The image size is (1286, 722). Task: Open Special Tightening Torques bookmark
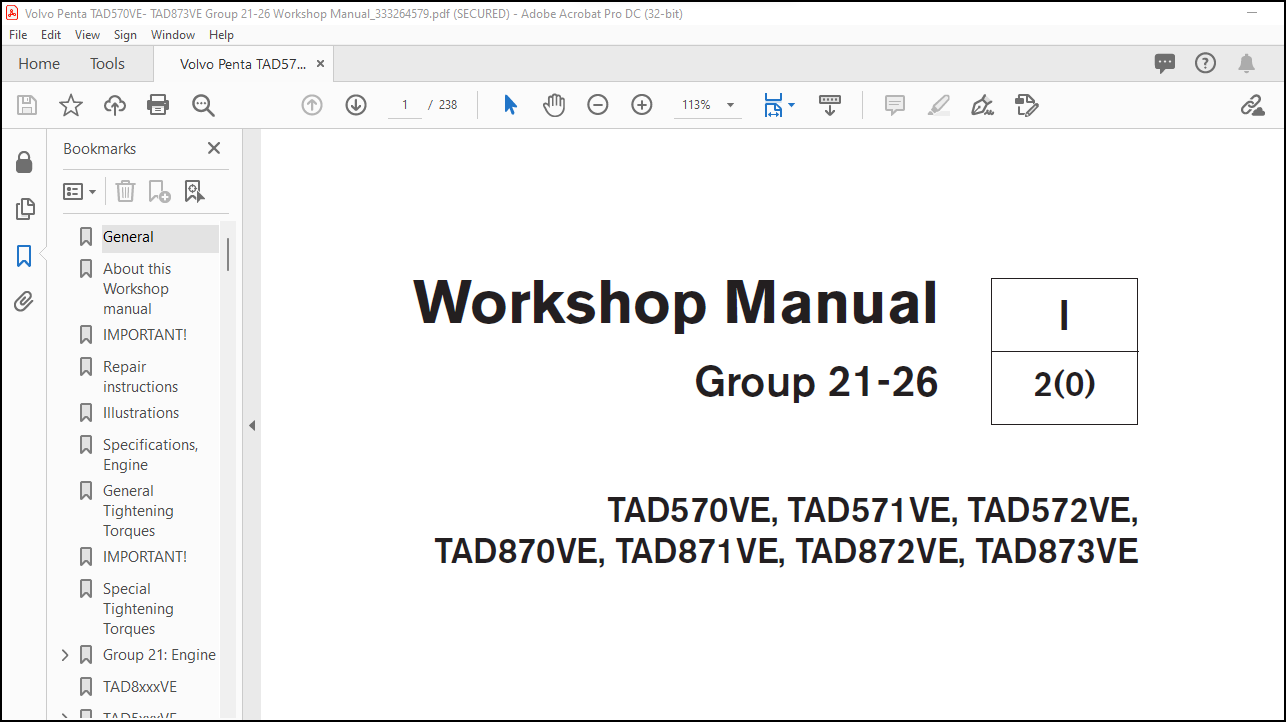(x=138, y=609)
